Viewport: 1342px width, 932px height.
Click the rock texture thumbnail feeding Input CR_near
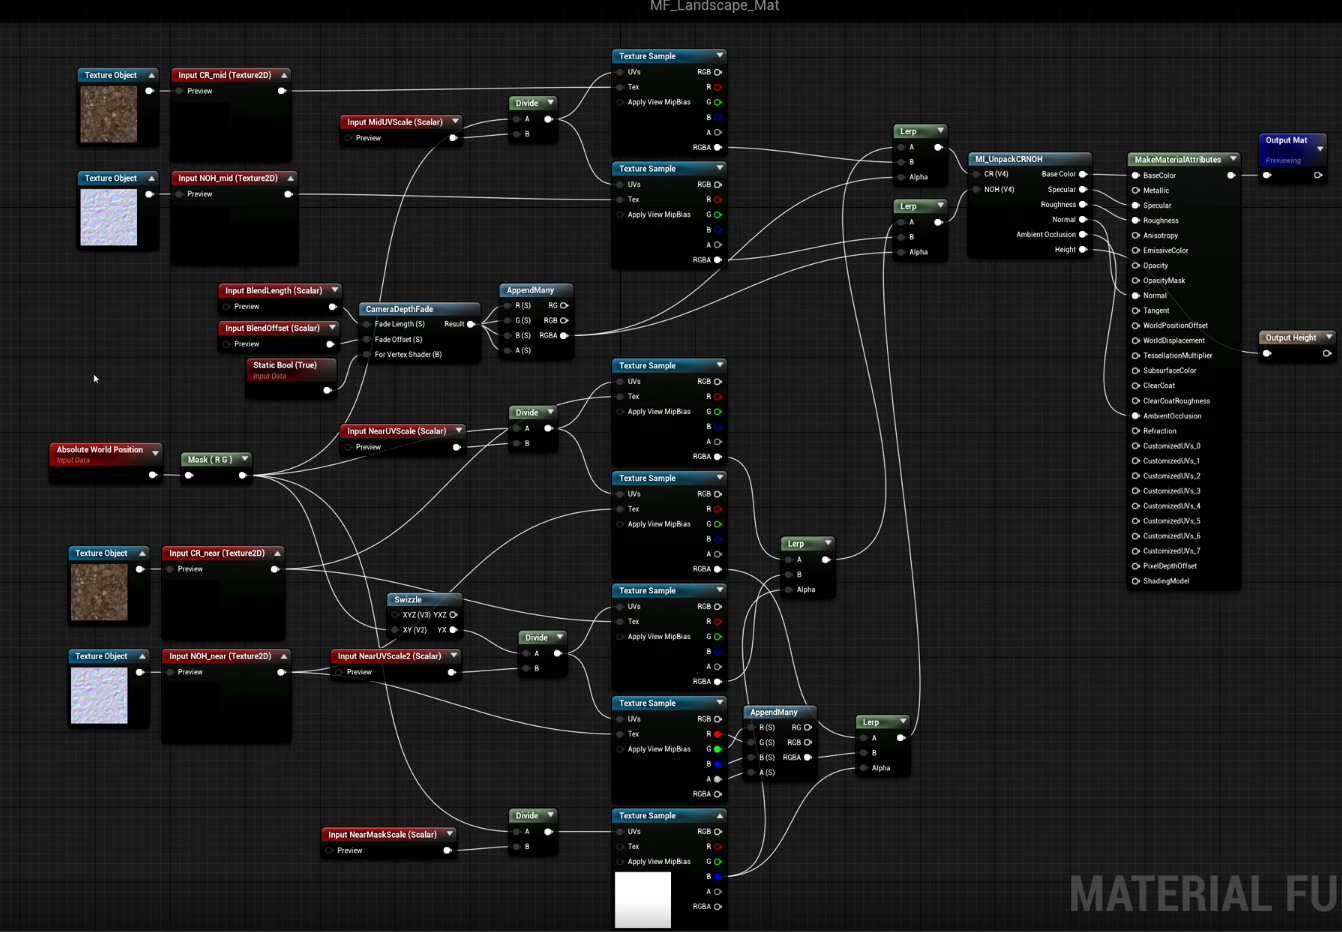coord(99,592)
